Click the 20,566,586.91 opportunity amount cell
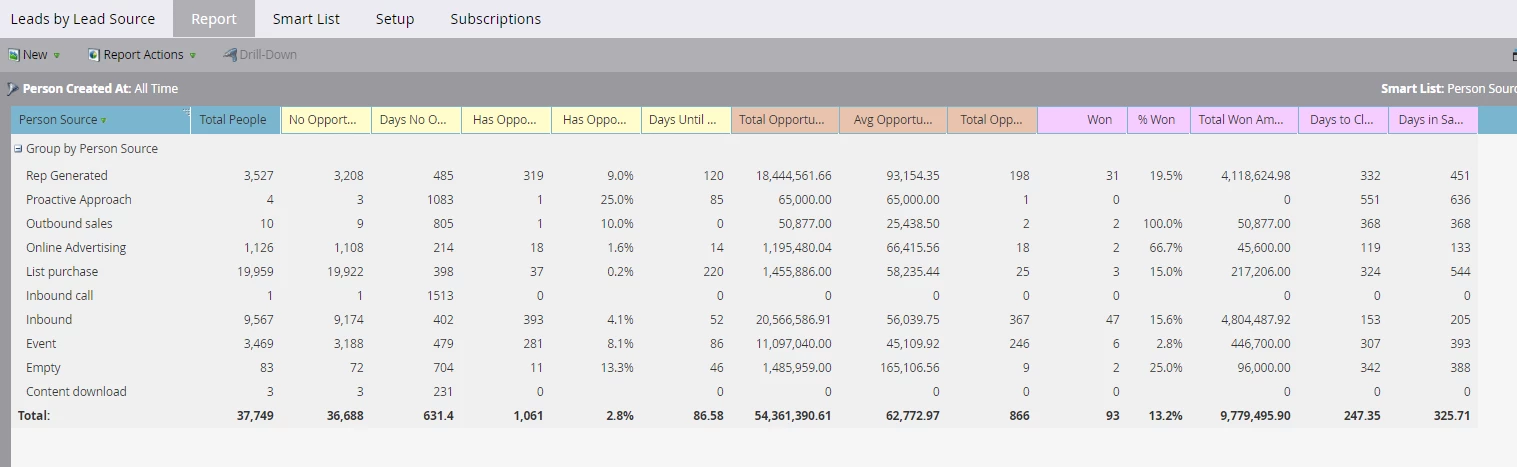The width and height of the screenshot is (1517, 467). 793,320
